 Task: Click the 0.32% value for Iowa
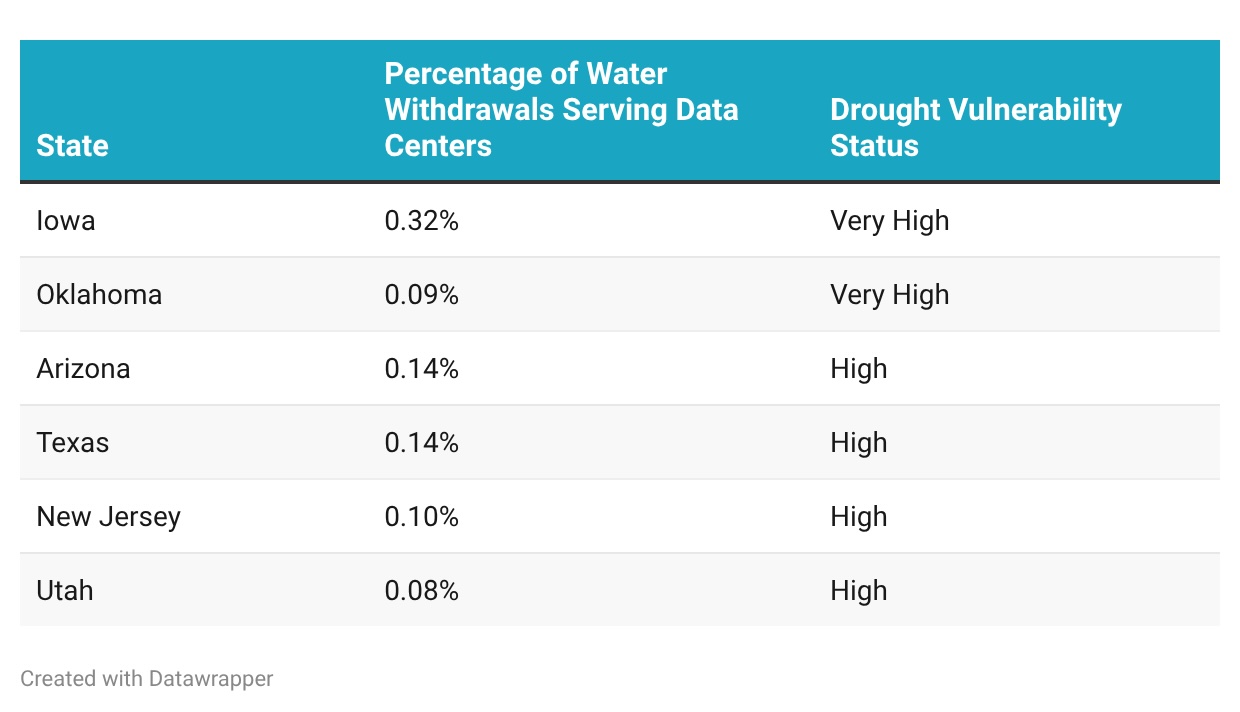point(421,220)
